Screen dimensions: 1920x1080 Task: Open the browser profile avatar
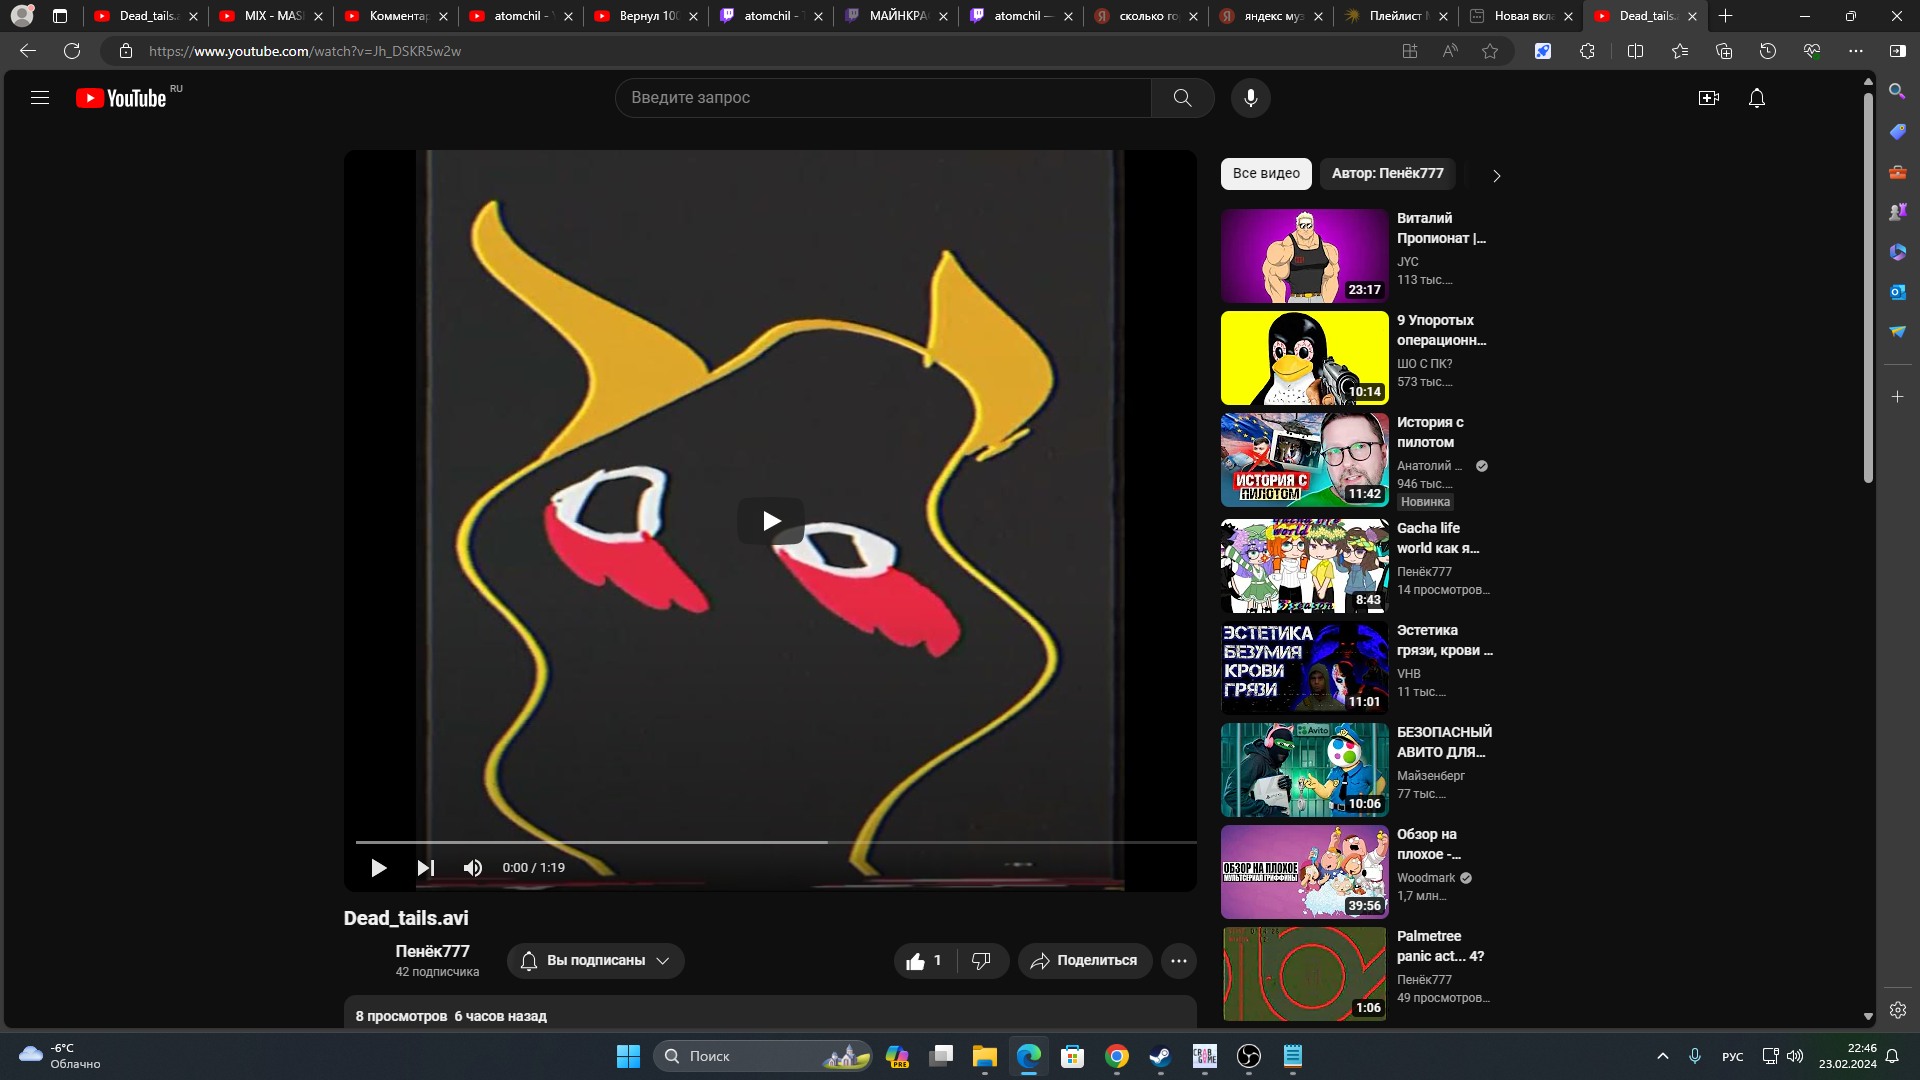pos(22,16)
